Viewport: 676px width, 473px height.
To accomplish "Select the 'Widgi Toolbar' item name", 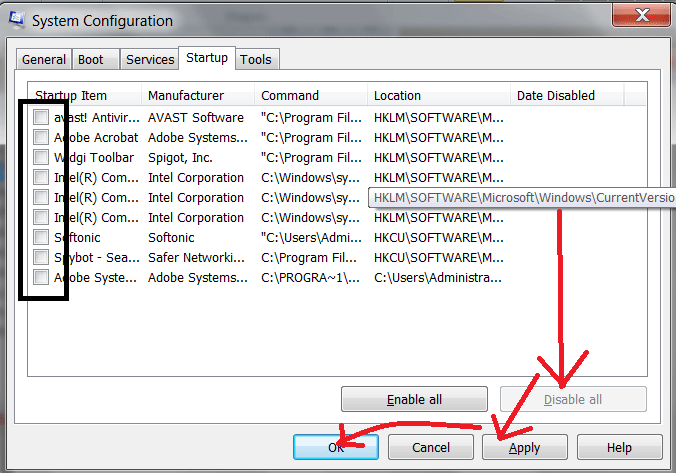I will 94,157.
